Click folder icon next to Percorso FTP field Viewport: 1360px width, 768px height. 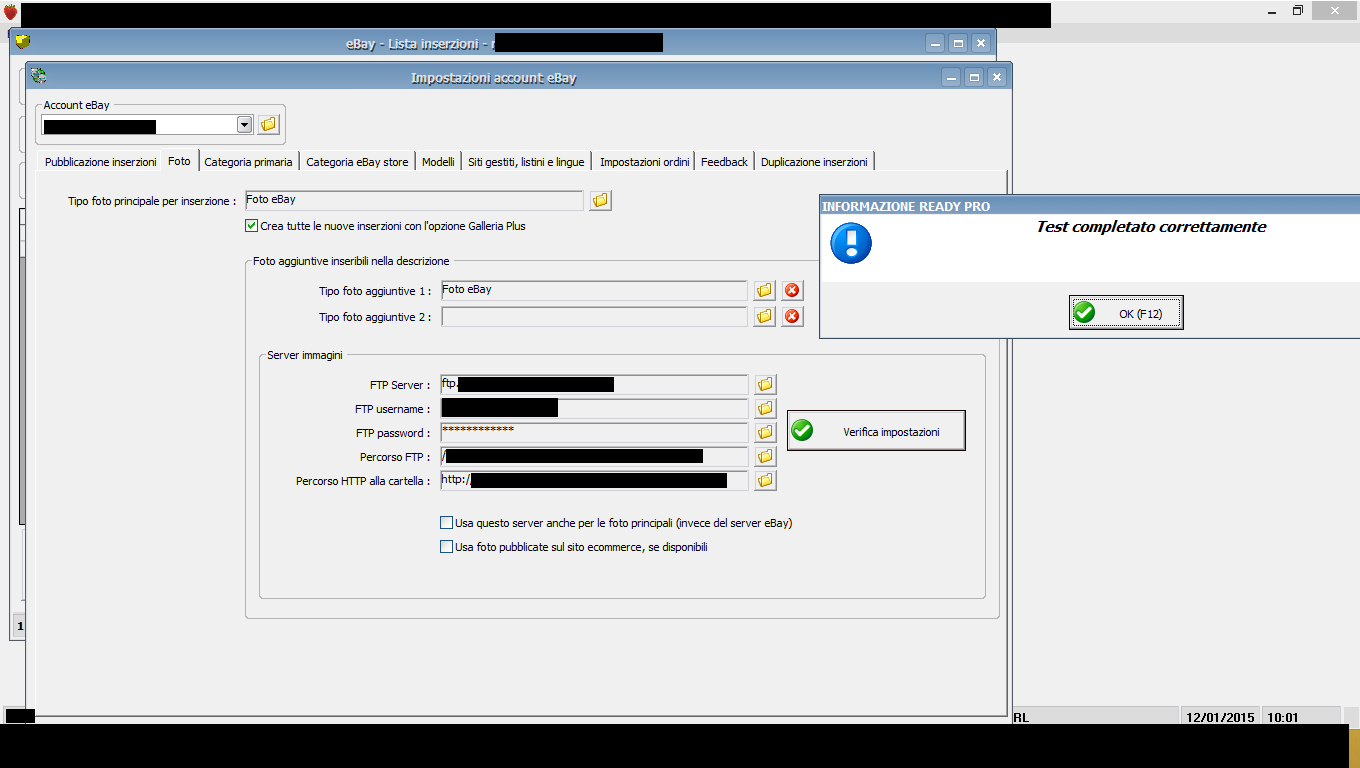click(765, 457)
